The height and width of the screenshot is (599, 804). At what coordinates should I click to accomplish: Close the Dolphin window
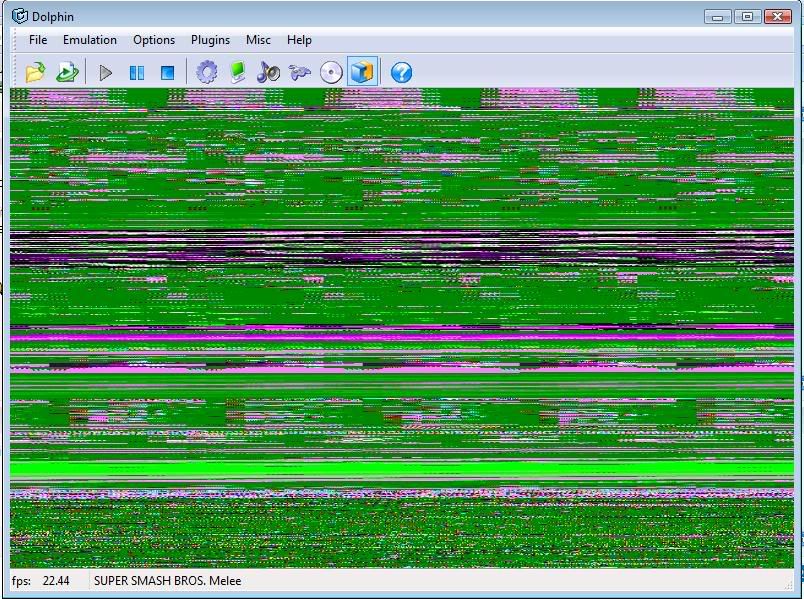pyautogui.click(x=777, y=17)
